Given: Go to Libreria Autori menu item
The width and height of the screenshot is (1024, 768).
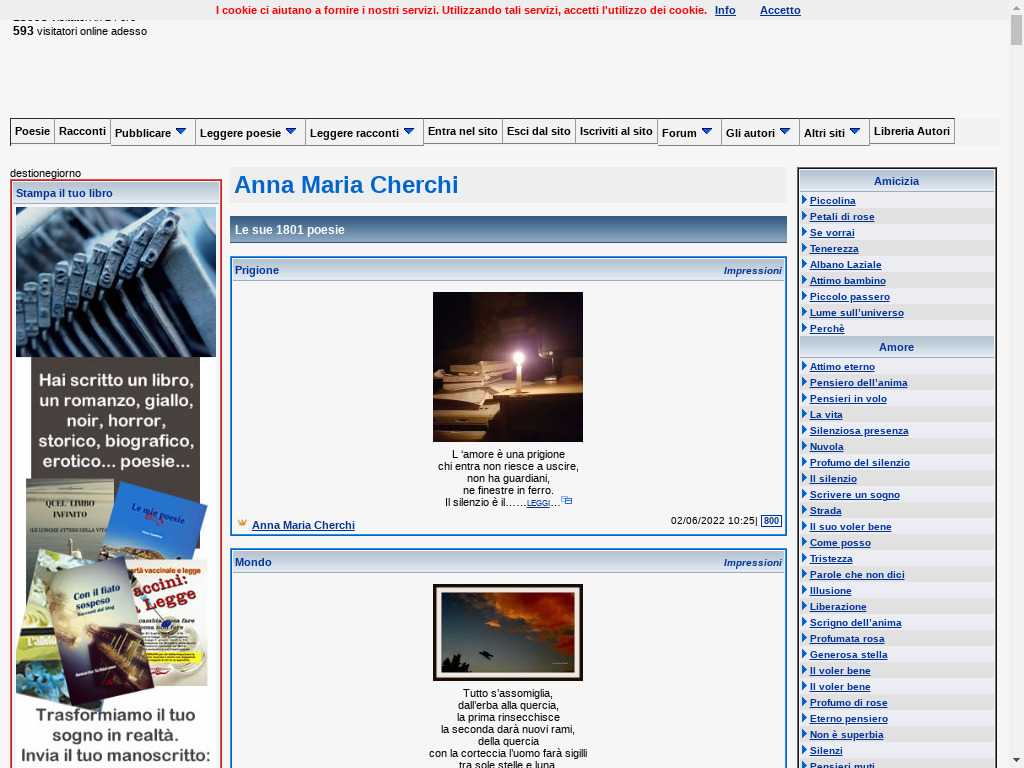Looking at the screenshot, I should 911,131.
